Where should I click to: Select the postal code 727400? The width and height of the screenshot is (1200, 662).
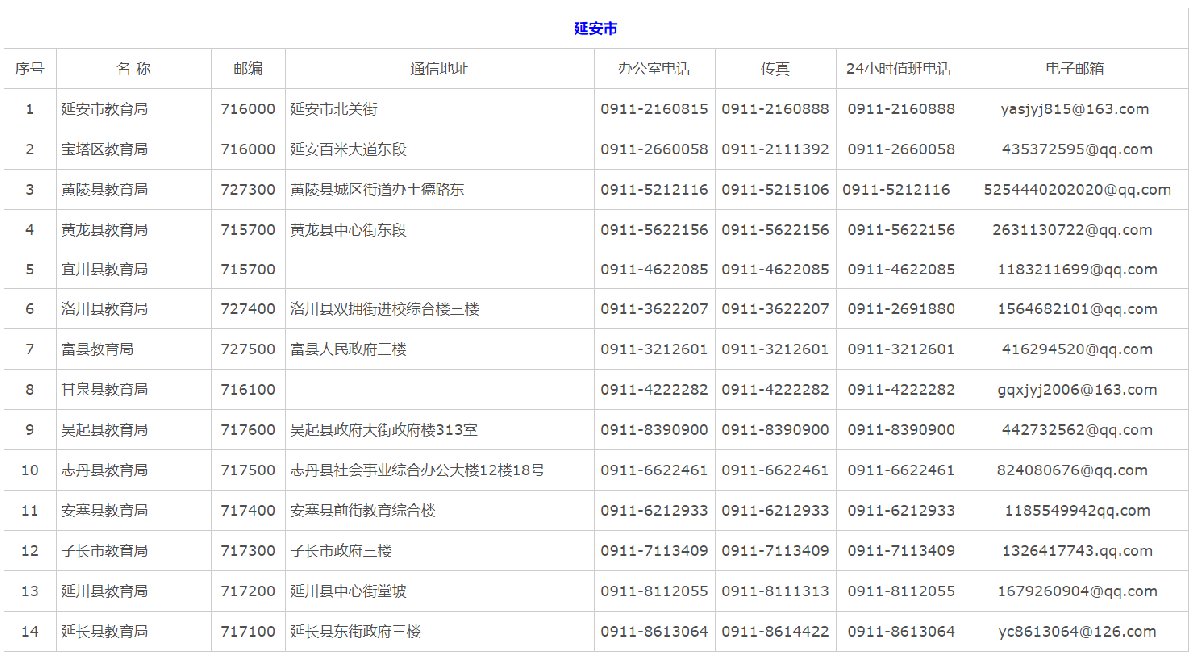tap(248, 309)
